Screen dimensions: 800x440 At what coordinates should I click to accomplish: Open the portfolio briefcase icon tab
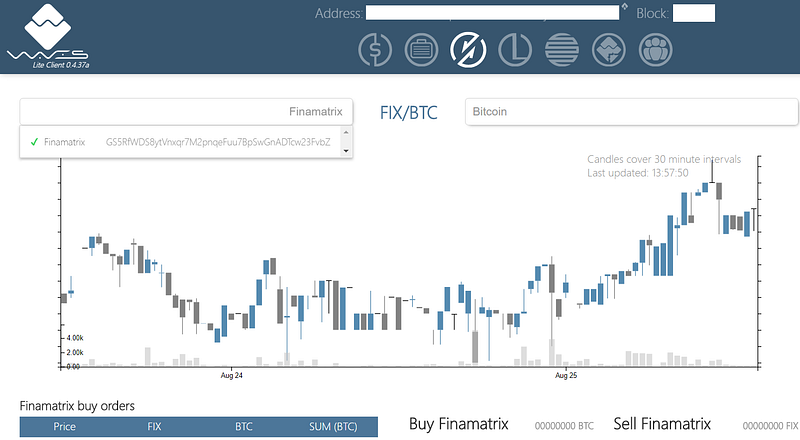click(421, 50)
